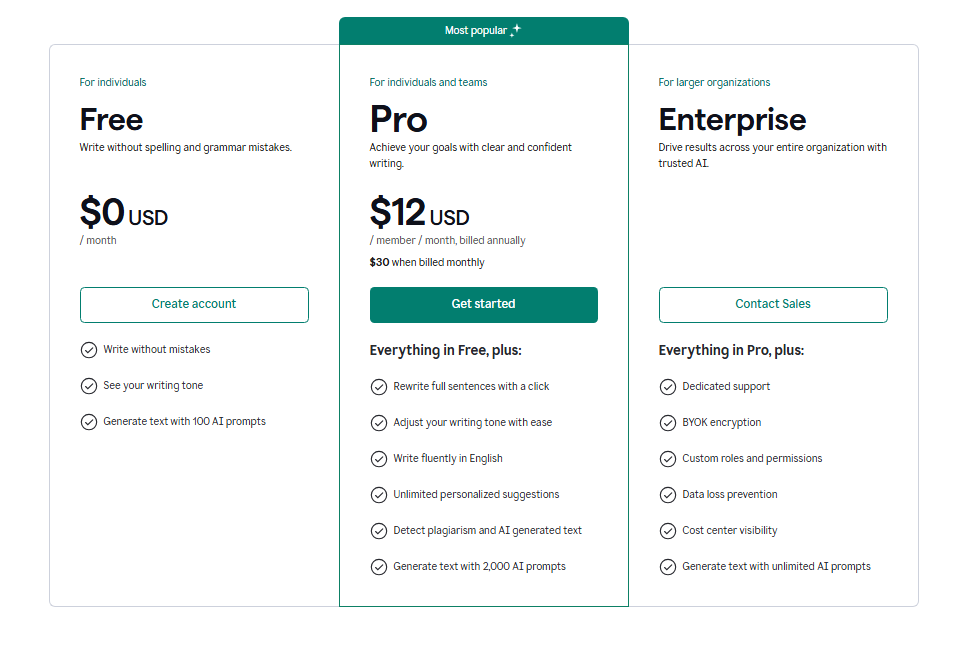Click checkmark icon next to BYOK encryption

[667, 423]
